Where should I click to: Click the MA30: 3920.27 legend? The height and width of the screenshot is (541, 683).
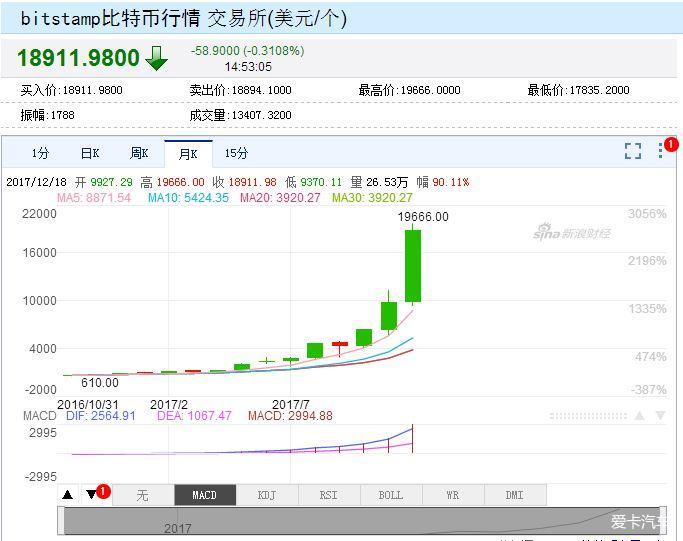point(372,198)
